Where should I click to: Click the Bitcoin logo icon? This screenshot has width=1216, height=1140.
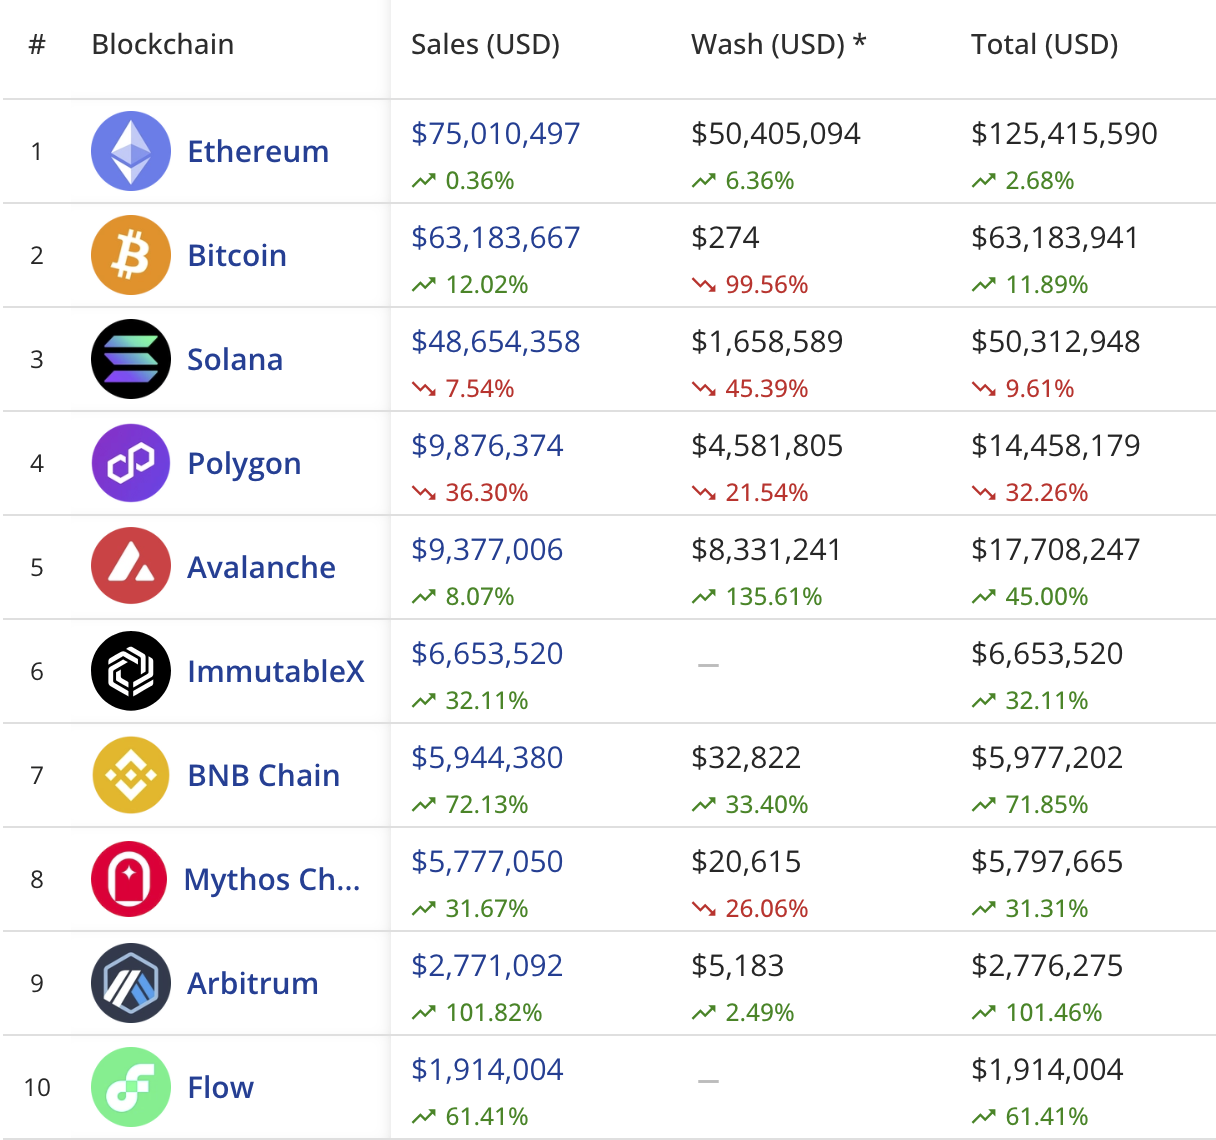tap(131, 255)
